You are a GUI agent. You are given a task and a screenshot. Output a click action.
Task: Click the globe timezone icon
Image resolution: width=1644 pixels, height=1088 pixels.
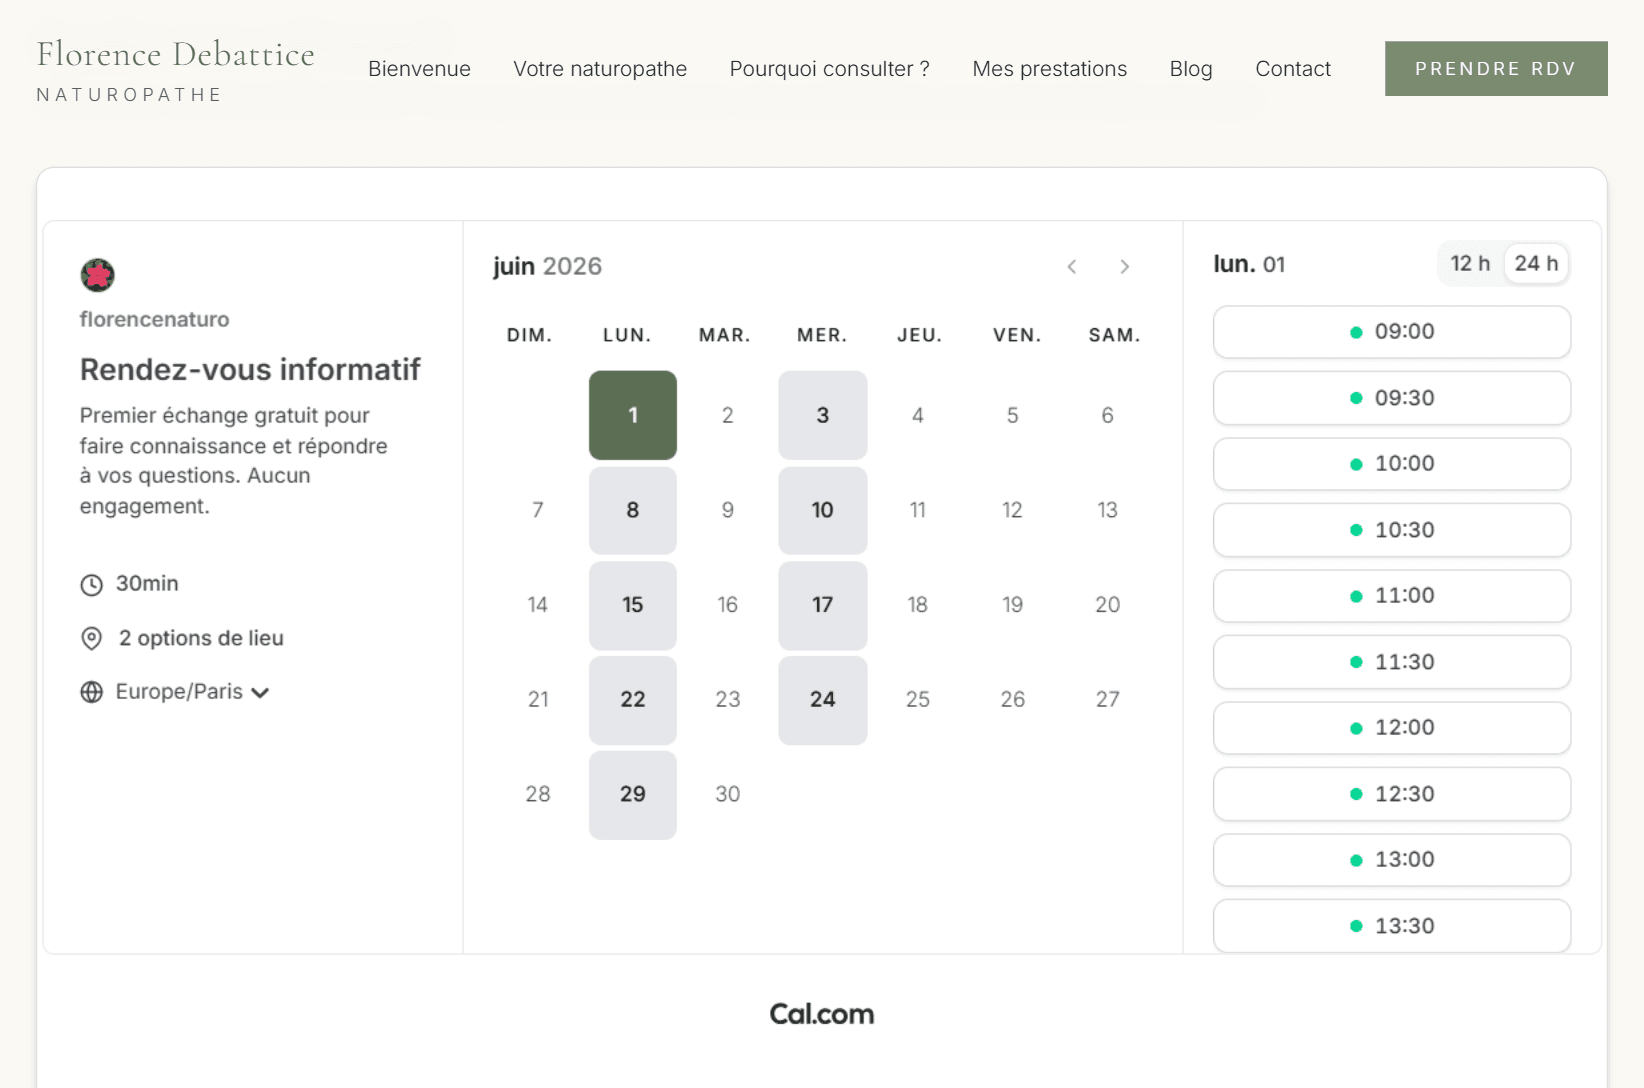(91, 692)
